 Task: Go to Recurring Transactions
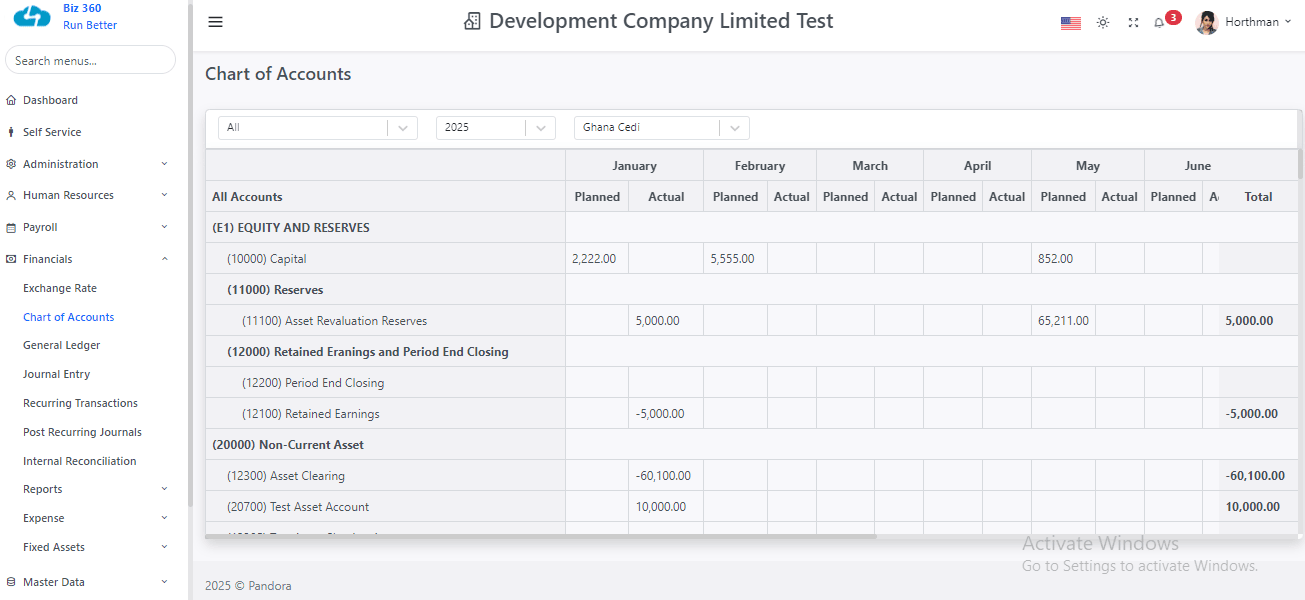tap(81, 403)
